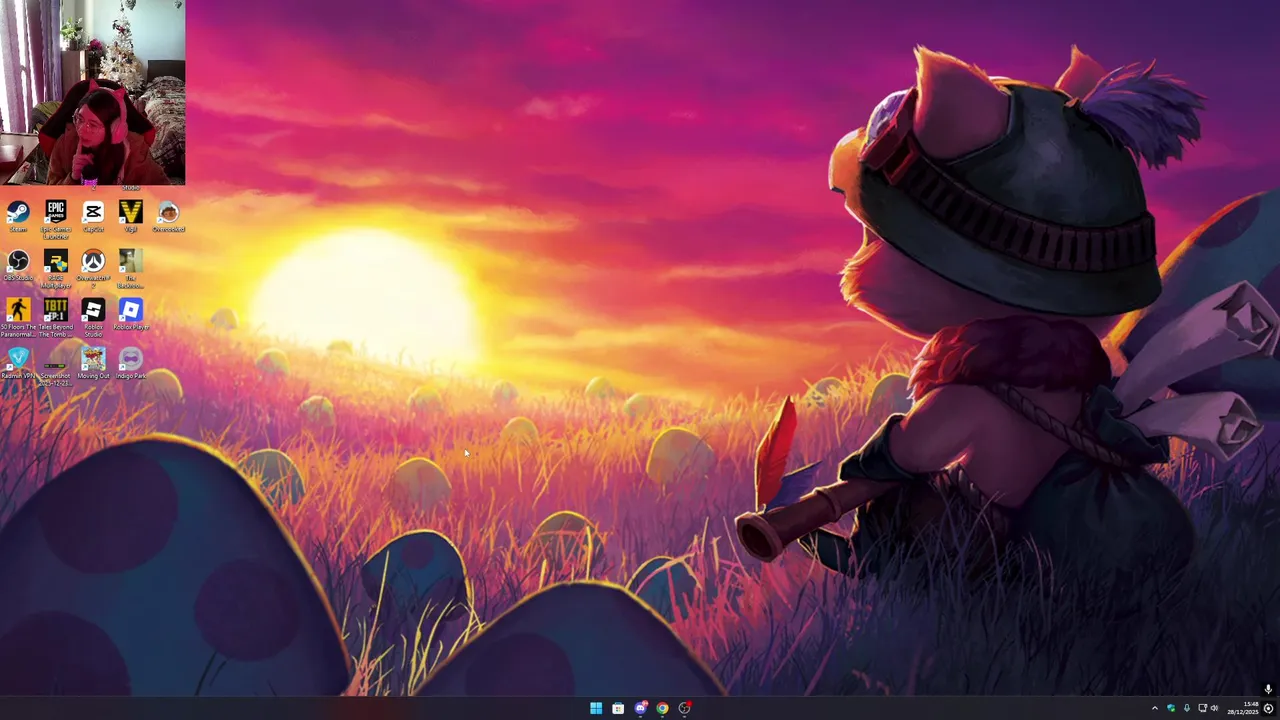Screen dimensions: 1280x720
Task: Select the Indigo Park desktop icon
Action: point(130,362)
